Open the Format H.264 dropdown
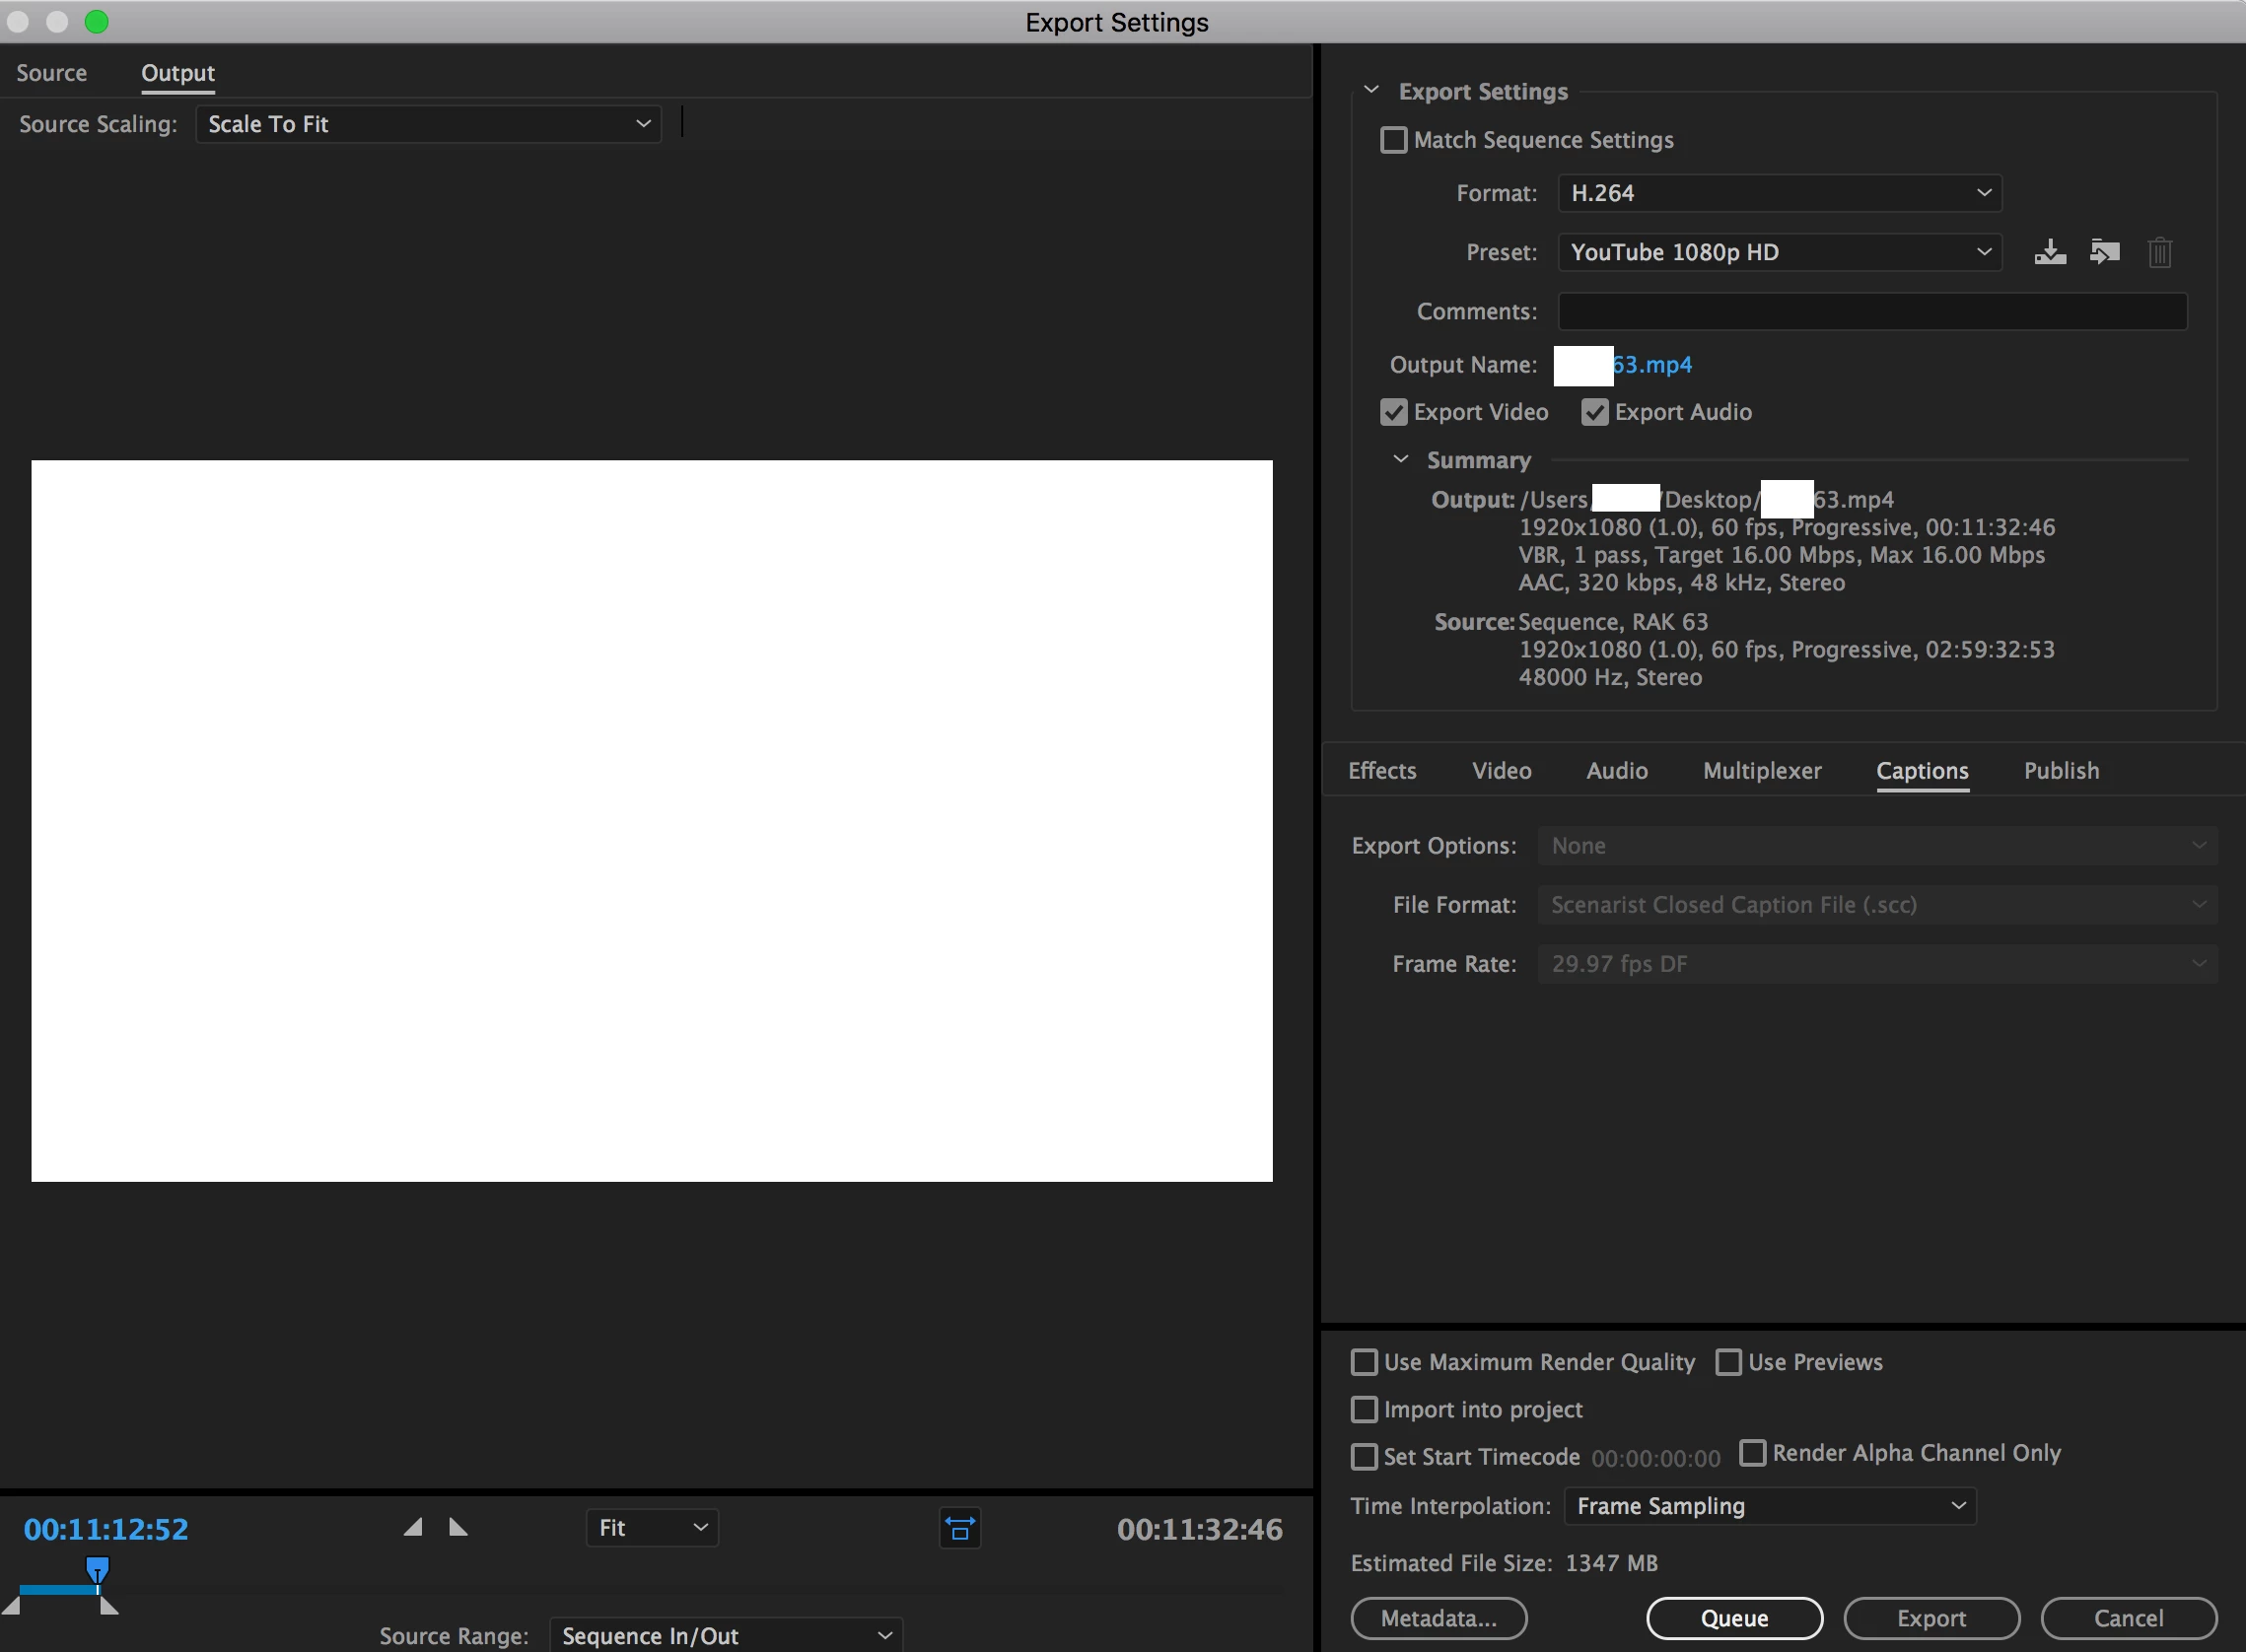This screenshot has width=2246, height=1652. [x=1779, y=193]
